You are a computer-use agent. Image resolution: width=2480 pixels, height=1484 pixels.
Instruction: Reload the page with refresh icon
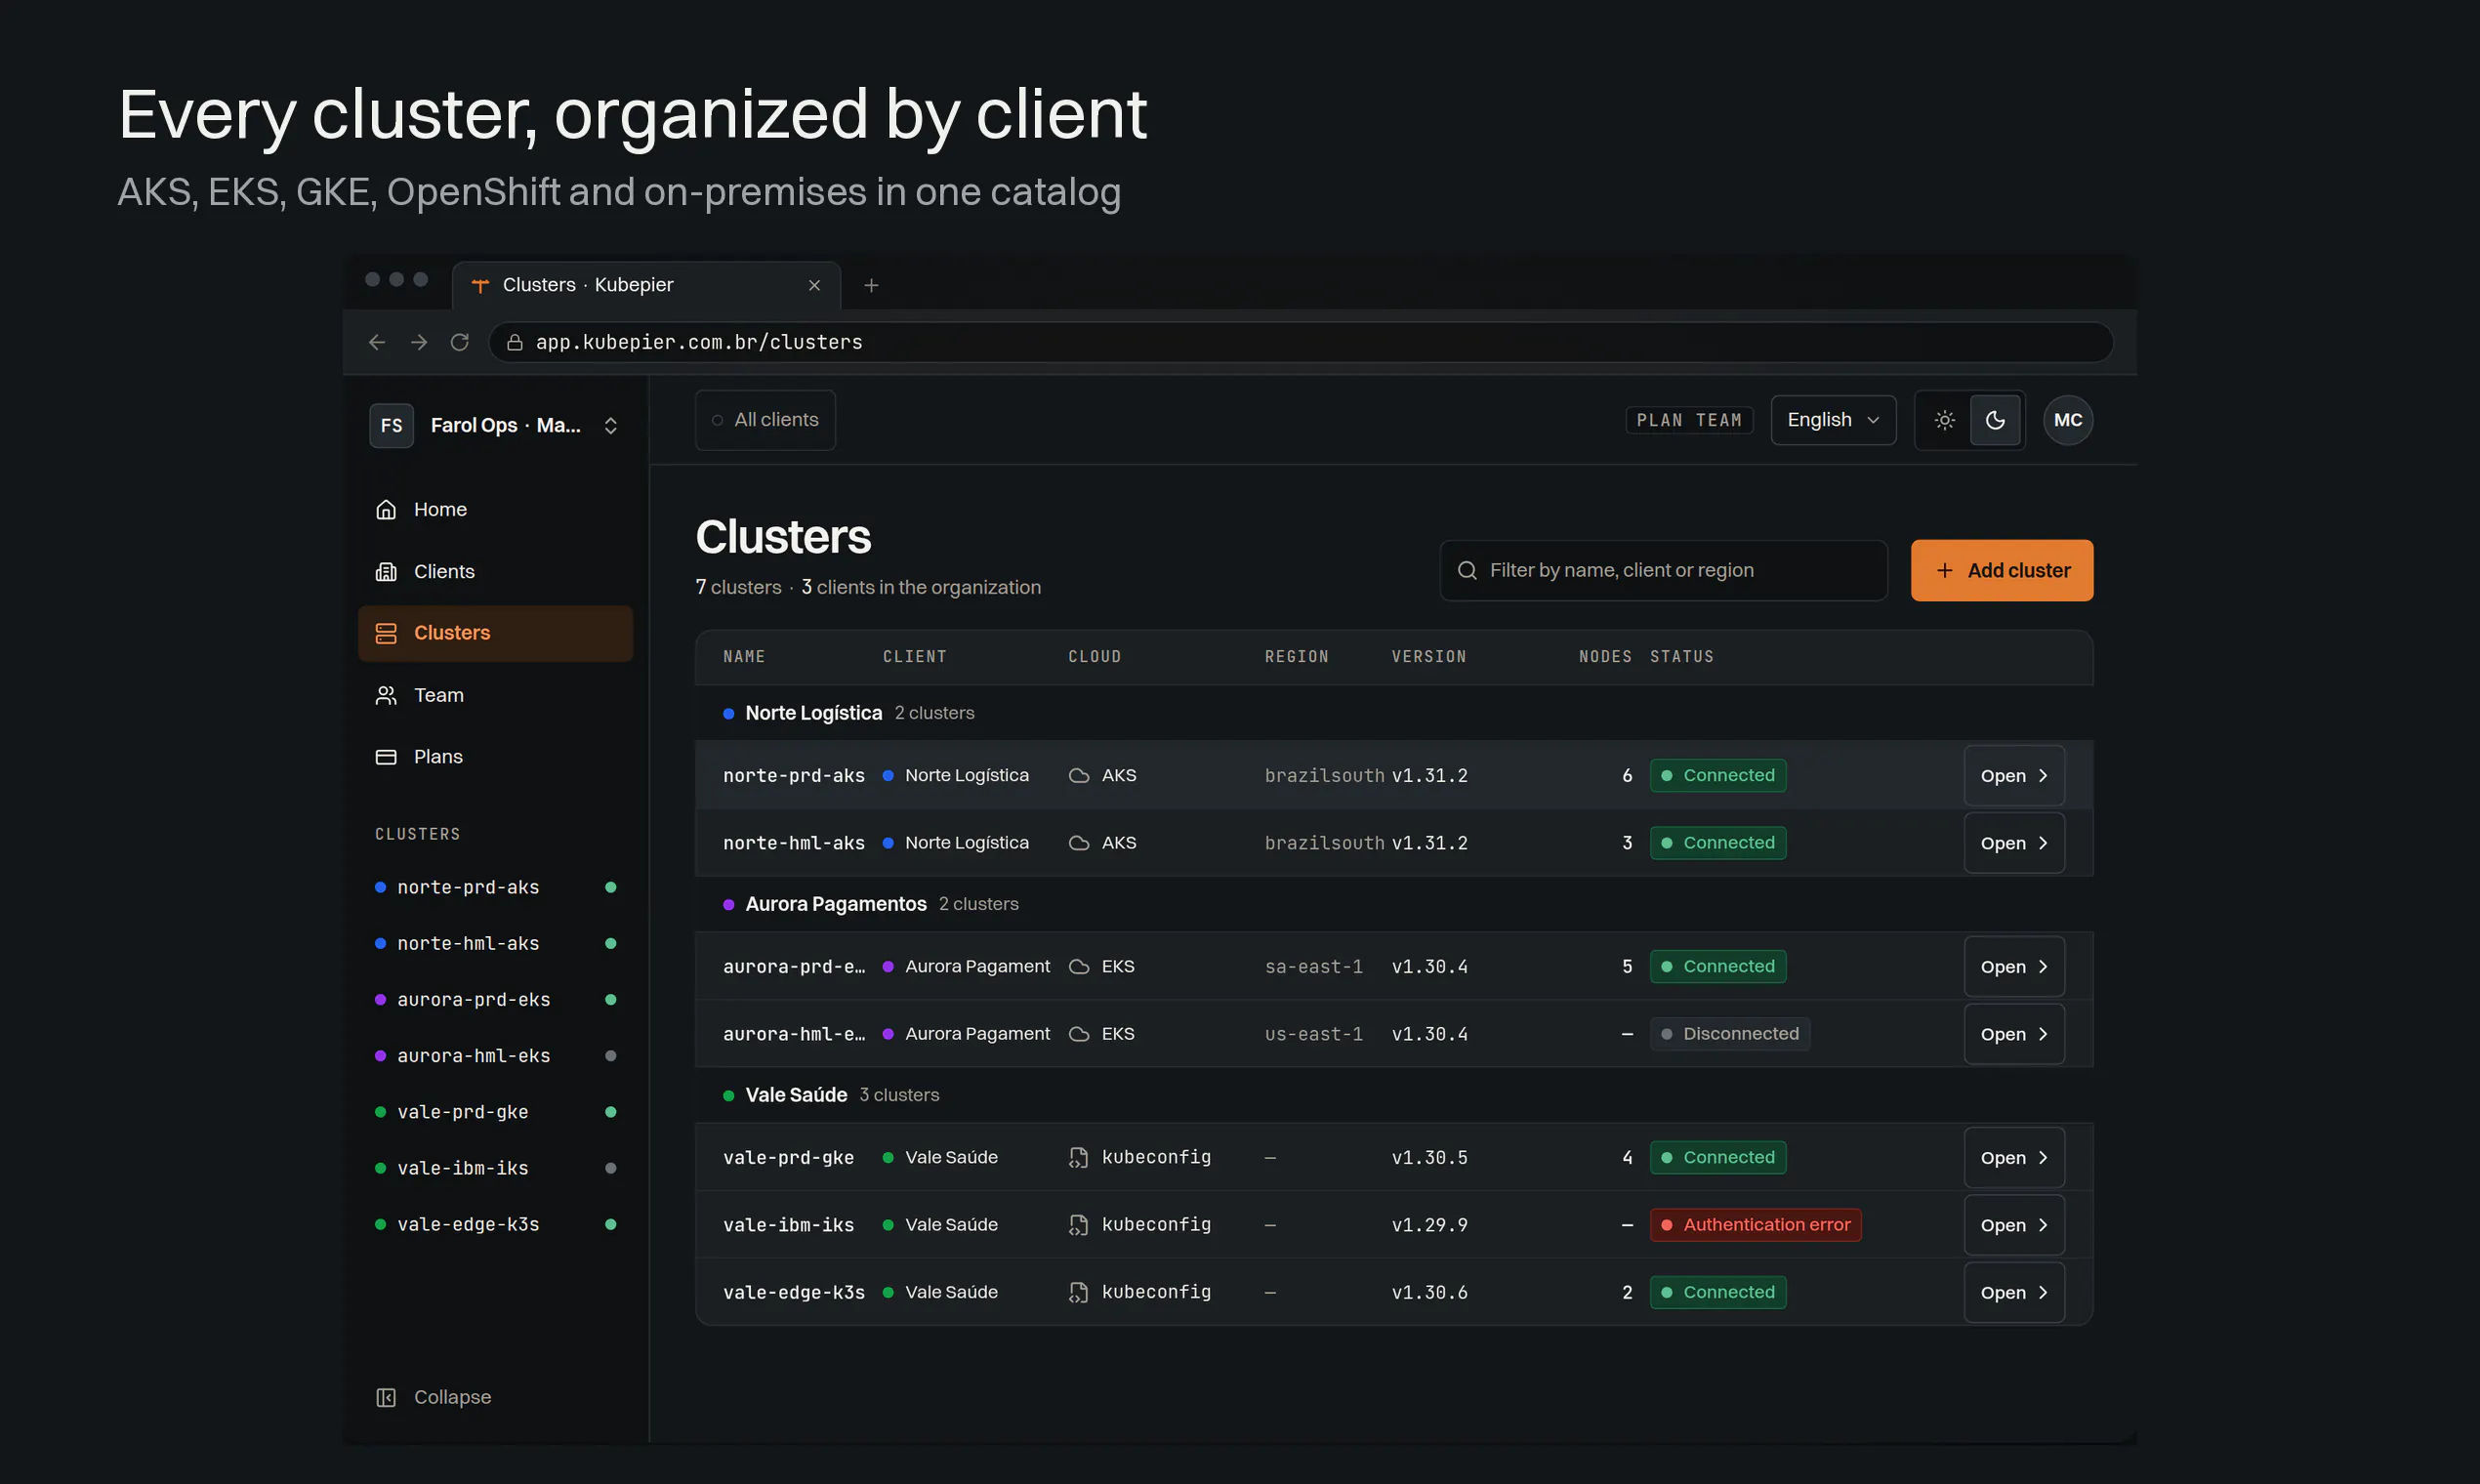pyautogui.click(x=460, y=342)
